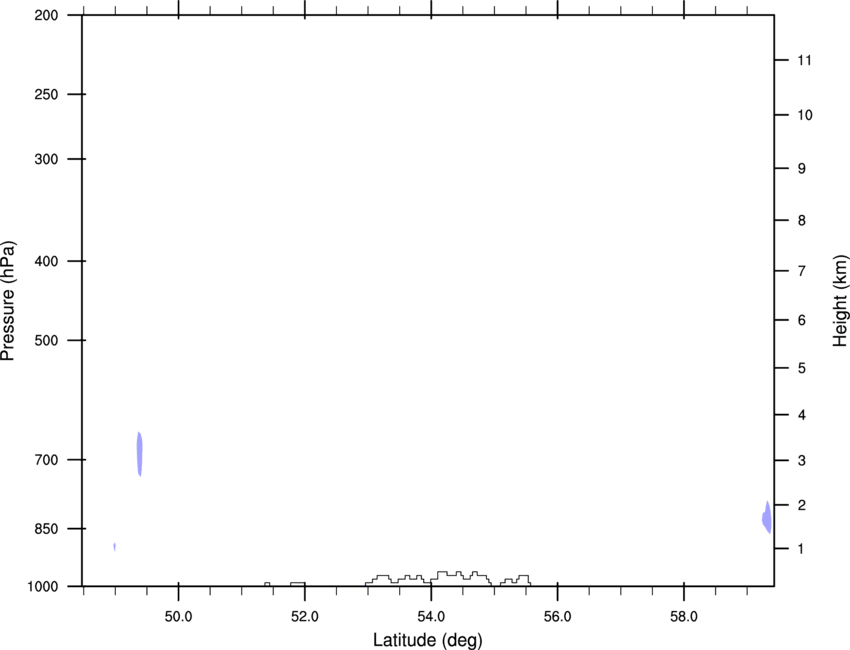Click the 9 km height label
850x650 pixels.
[802, 169]
